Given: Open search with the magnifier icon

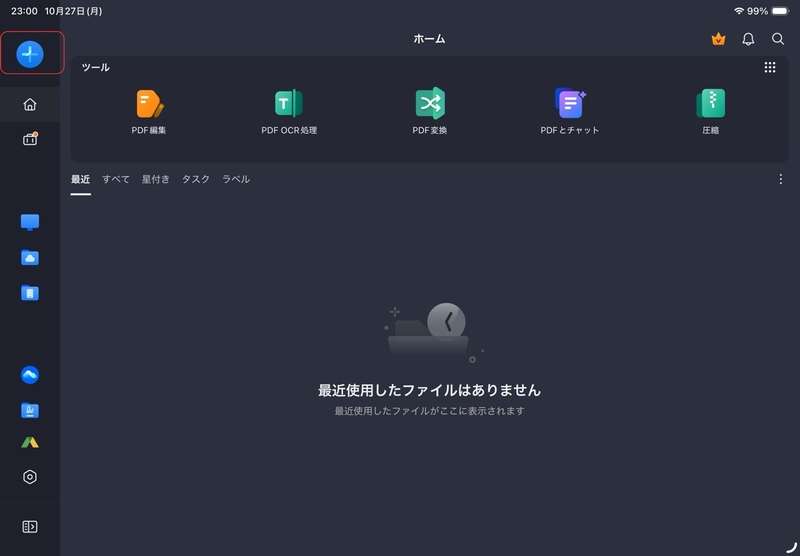Looking at the screenshot, I should click(x=778, y=39).
